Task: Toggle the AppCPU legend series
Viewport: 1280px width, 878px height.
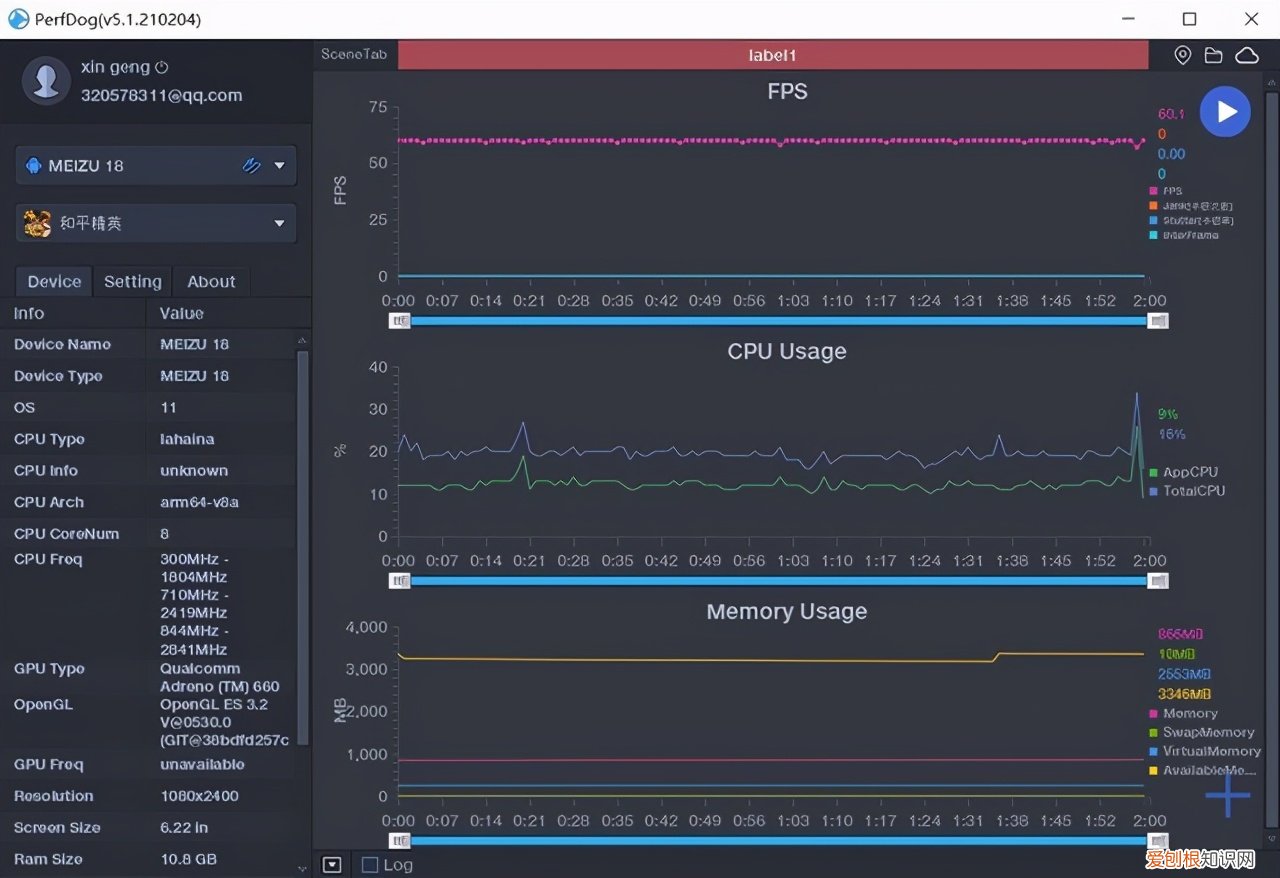Action: pyautogui.click(x=1188, y=472)
